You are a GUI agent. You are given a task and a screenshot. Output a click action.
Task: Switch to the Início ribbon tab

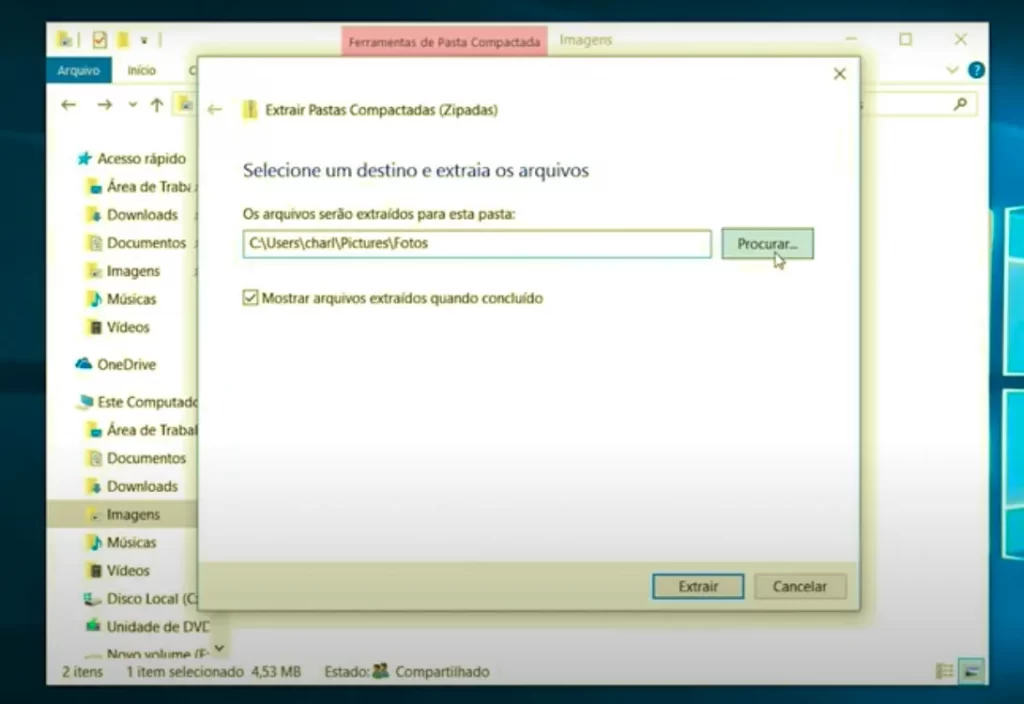pos(141,70)
